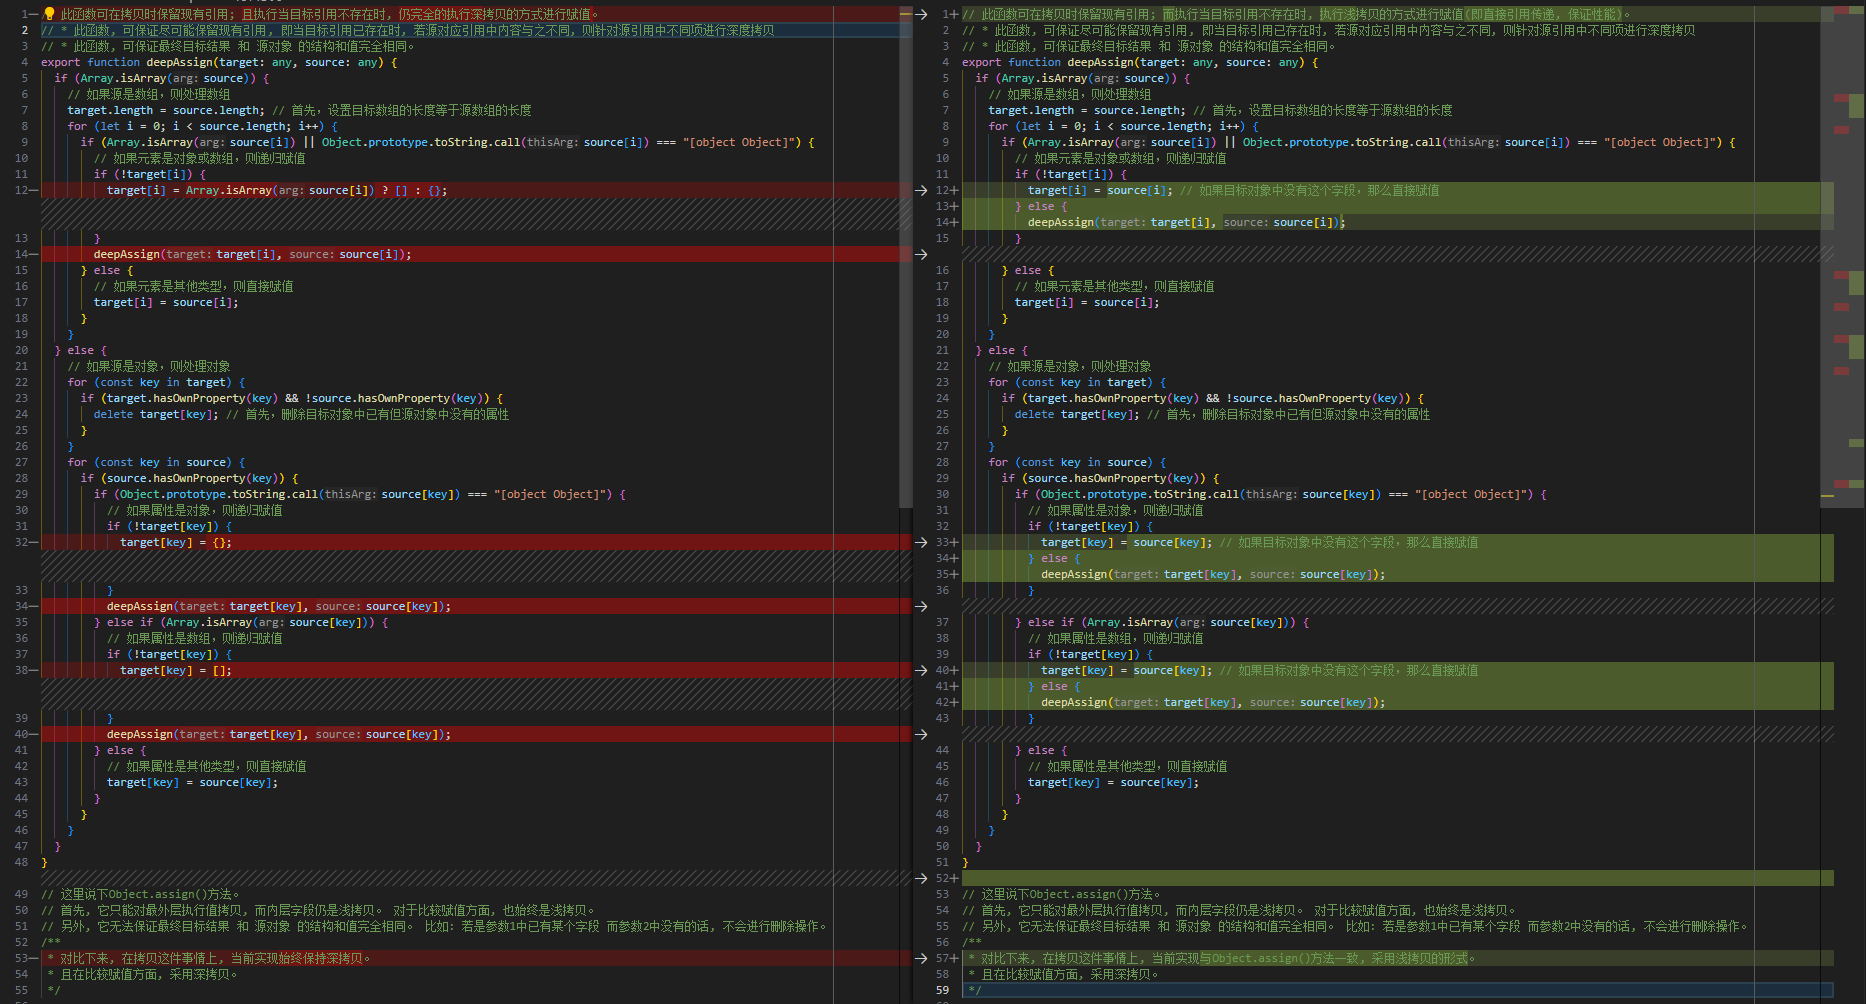1866x1004 pixels.
Task: Click the minimap slider in the right pane
Action: pos(1842,250)
